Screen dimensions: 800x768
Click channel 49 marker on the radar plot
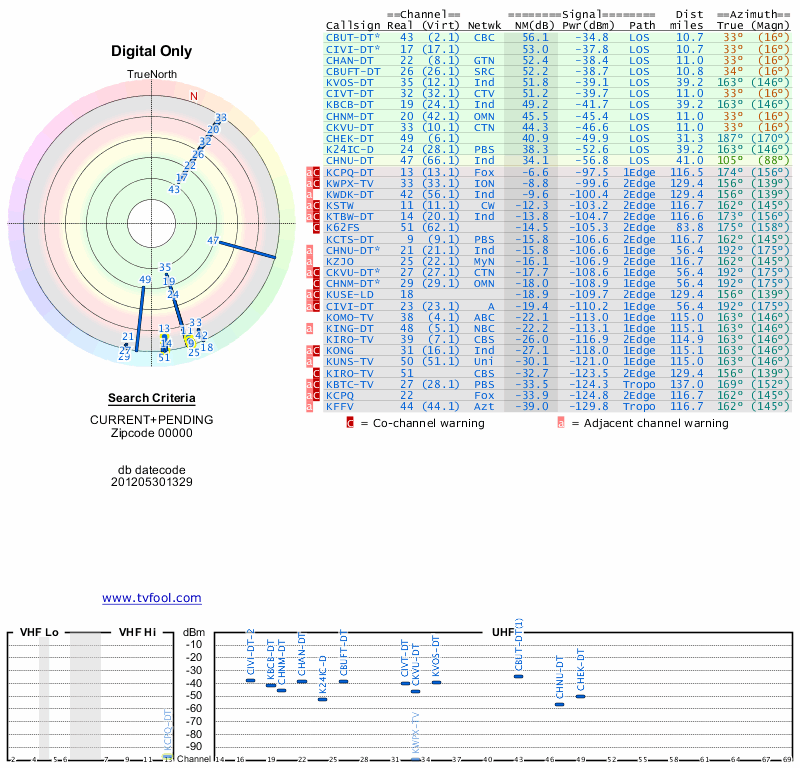click(146, 280)
